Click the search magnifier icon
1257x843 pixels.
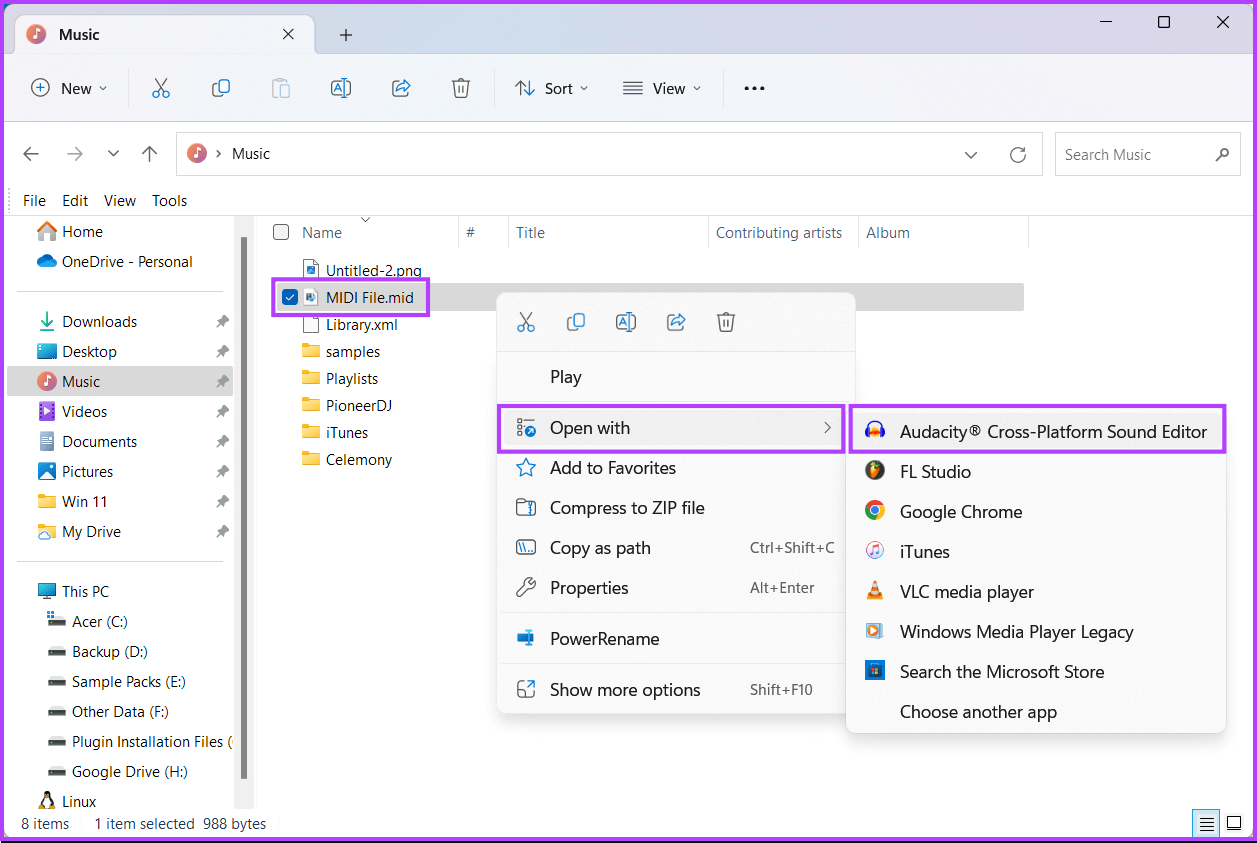(x=1222, y=154)
